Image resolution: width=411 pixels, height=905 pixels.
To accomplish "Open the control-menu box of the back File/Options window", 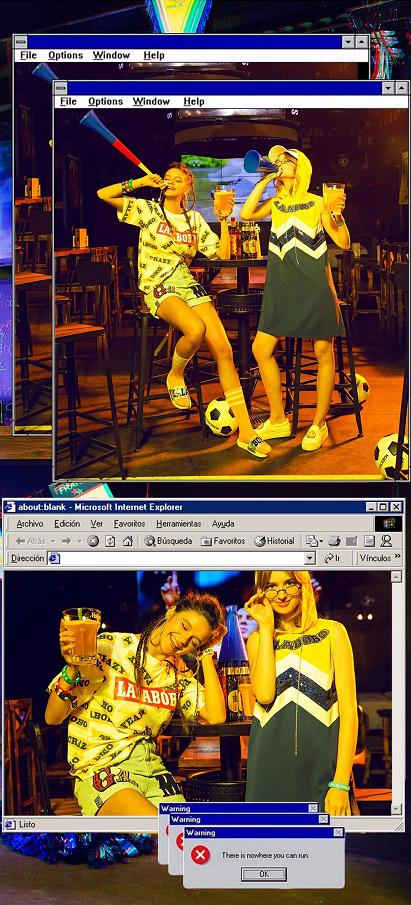I will [x=20, y=42].
